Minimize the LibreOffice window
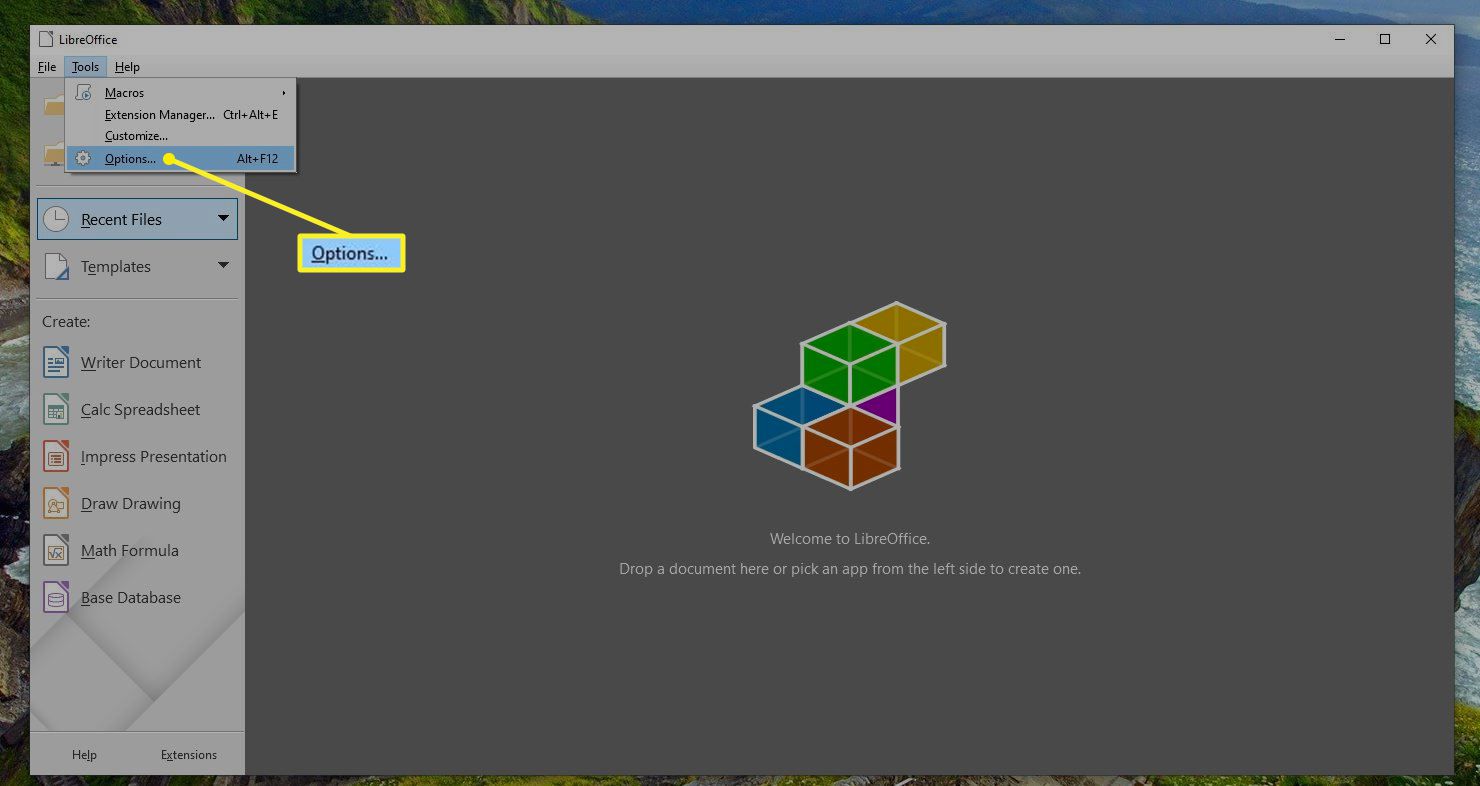This screenshot has width=1480, height=786. pos(1339,39)
